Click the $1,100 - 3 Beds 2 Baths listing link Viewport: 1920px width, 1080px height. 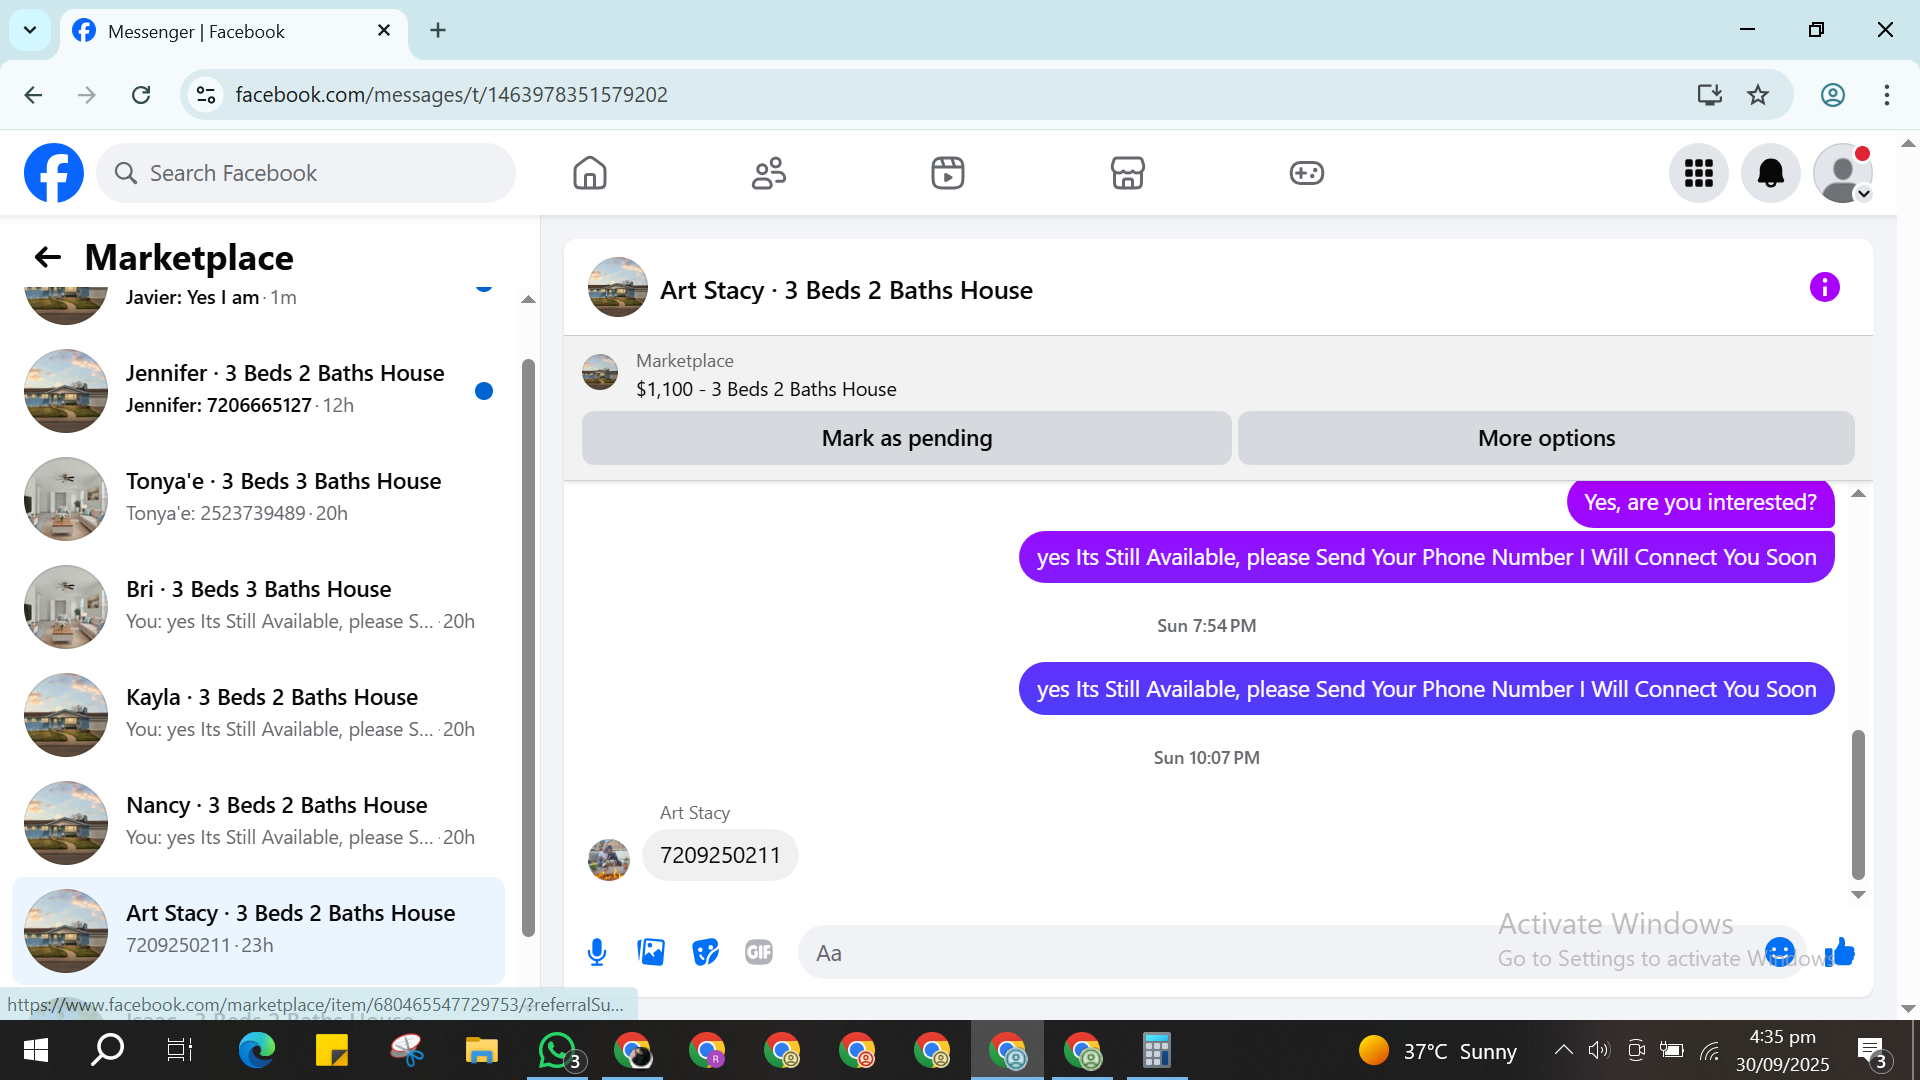[766, 389]
